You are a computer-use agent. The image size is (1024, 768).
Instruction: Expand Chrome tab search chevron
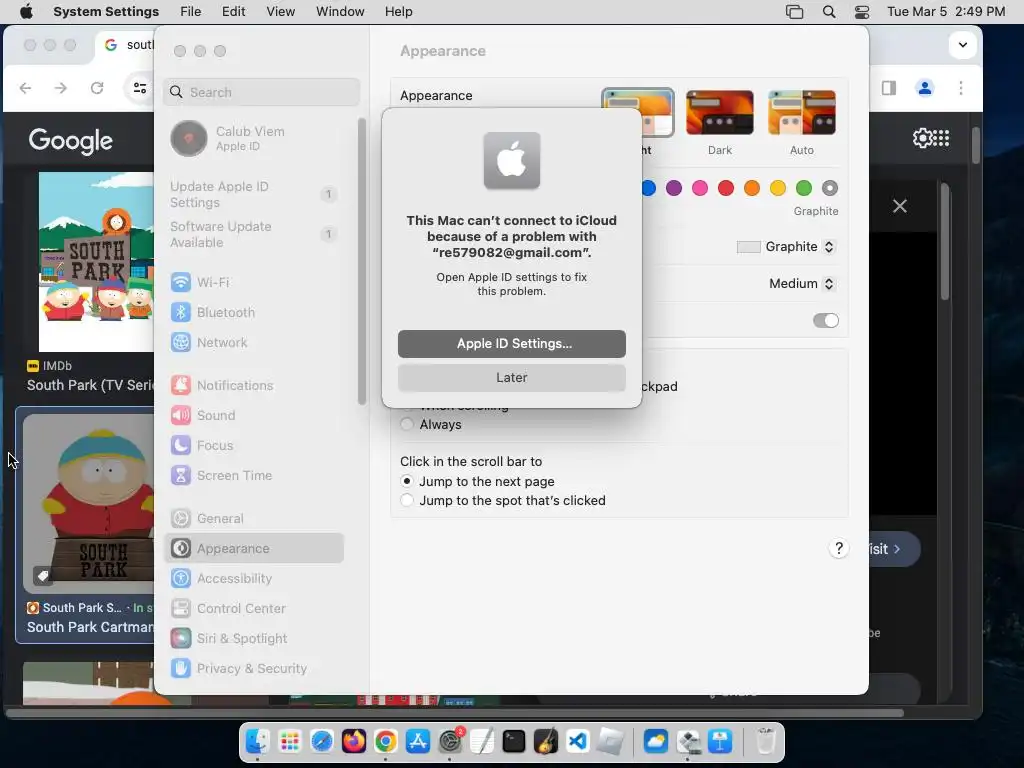(963, 44)
